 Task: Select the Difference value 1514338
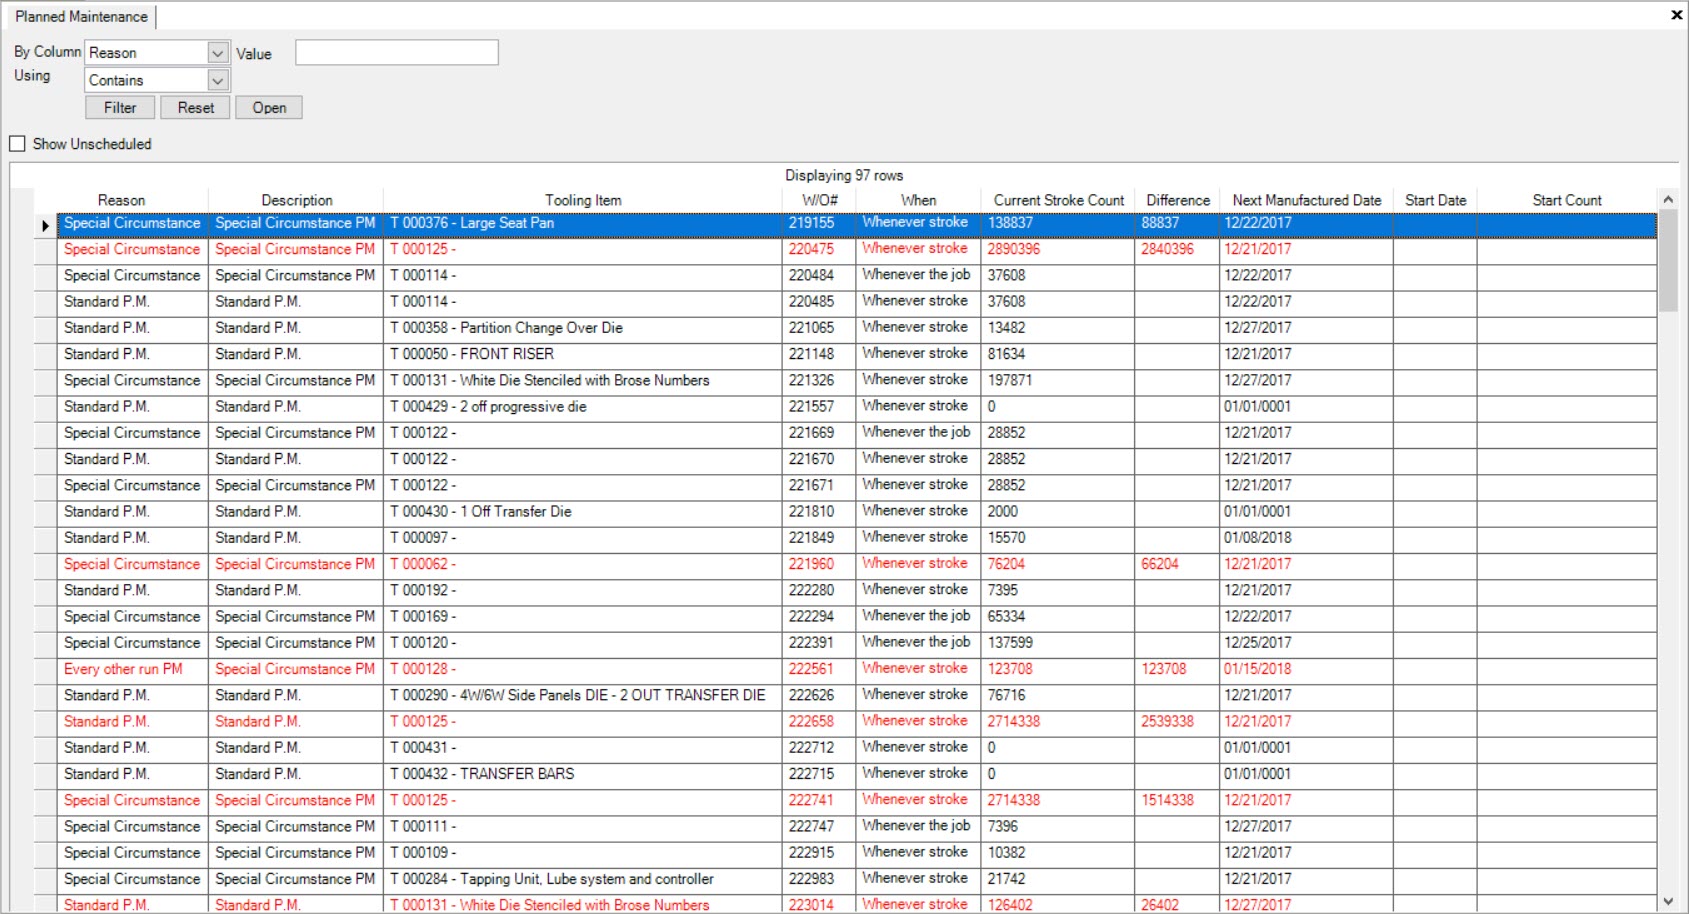coord(1177,801)
